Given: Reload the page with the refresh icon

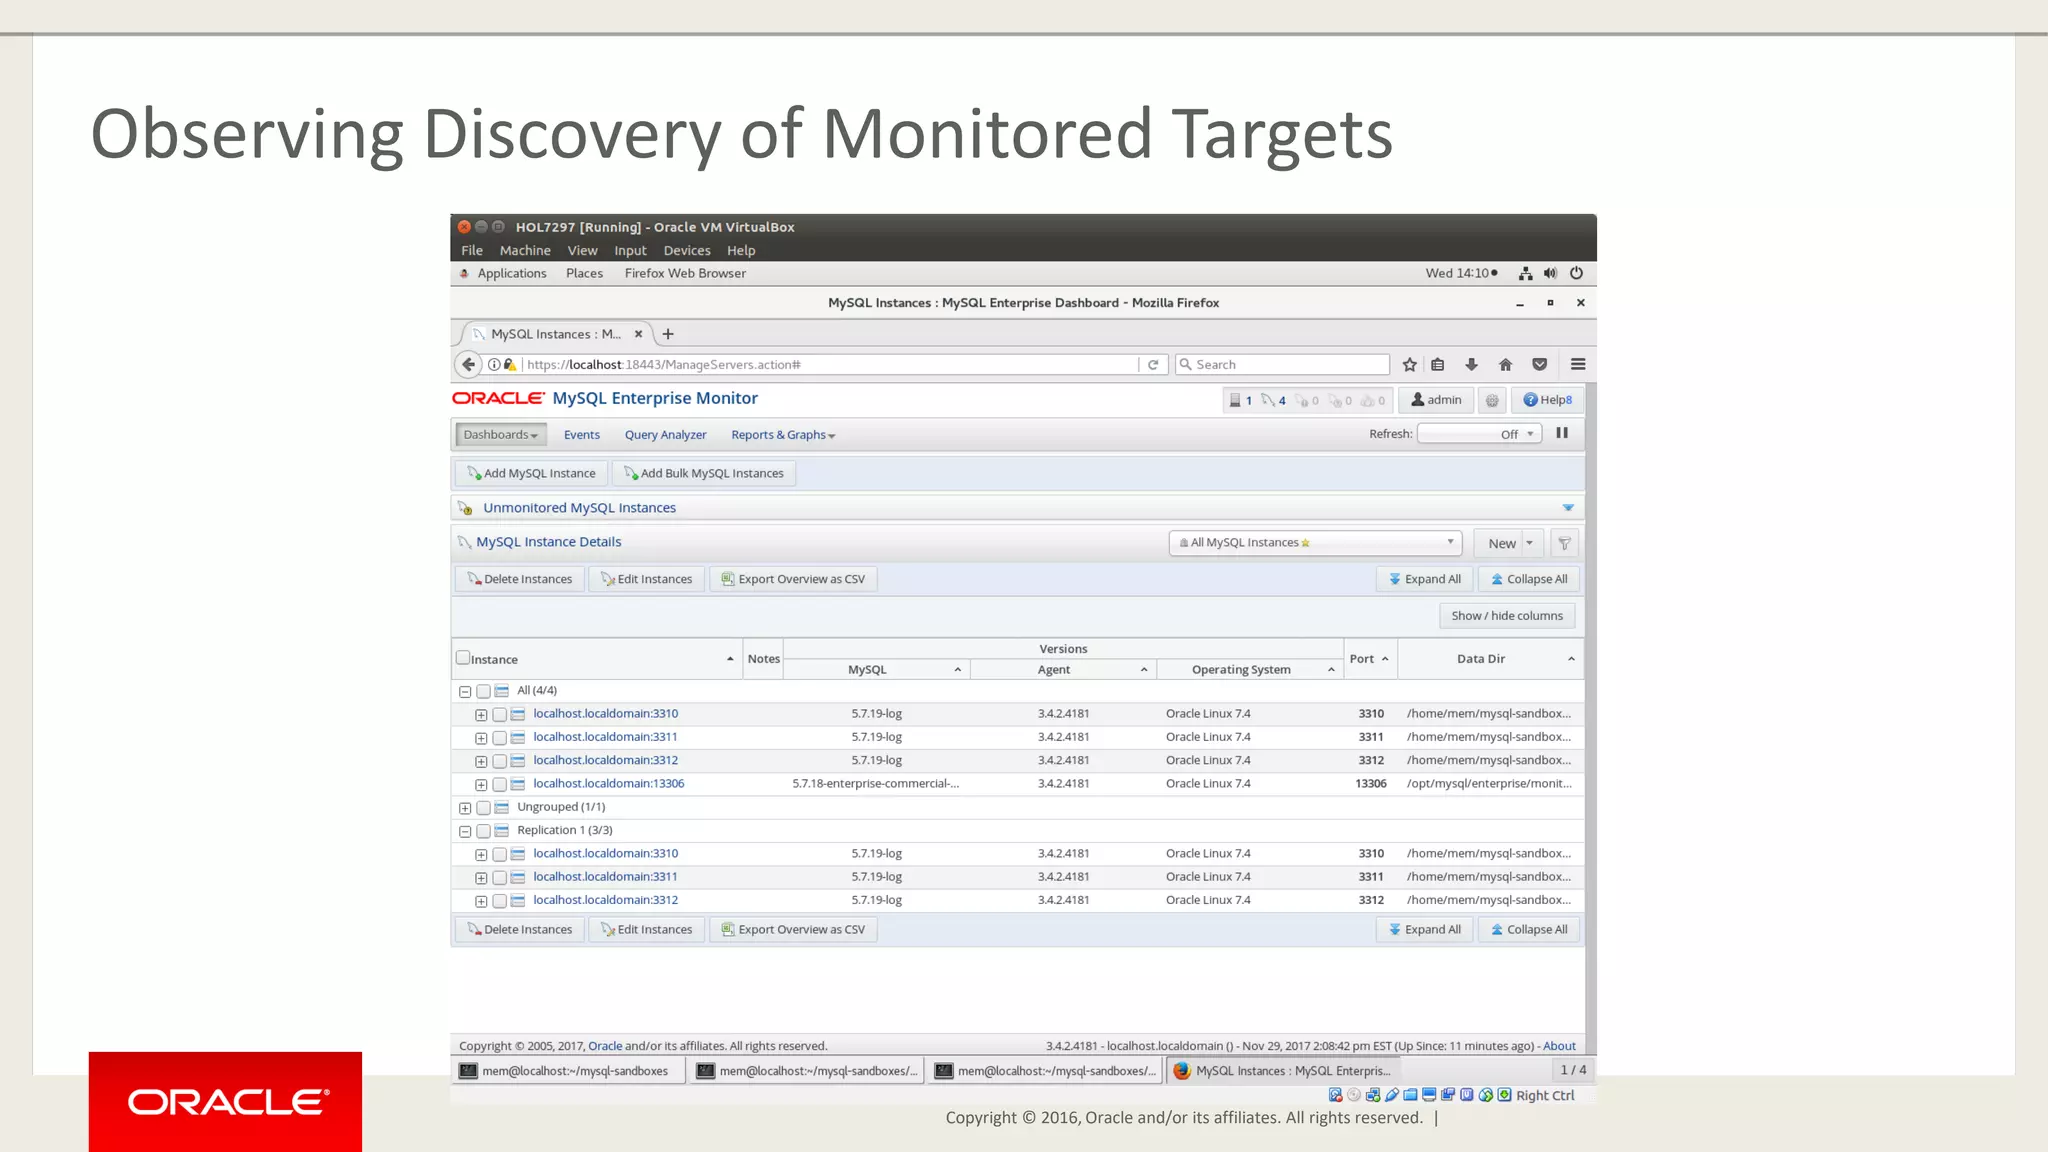Looking at the screenshot, I should [x=1153, y=365].
